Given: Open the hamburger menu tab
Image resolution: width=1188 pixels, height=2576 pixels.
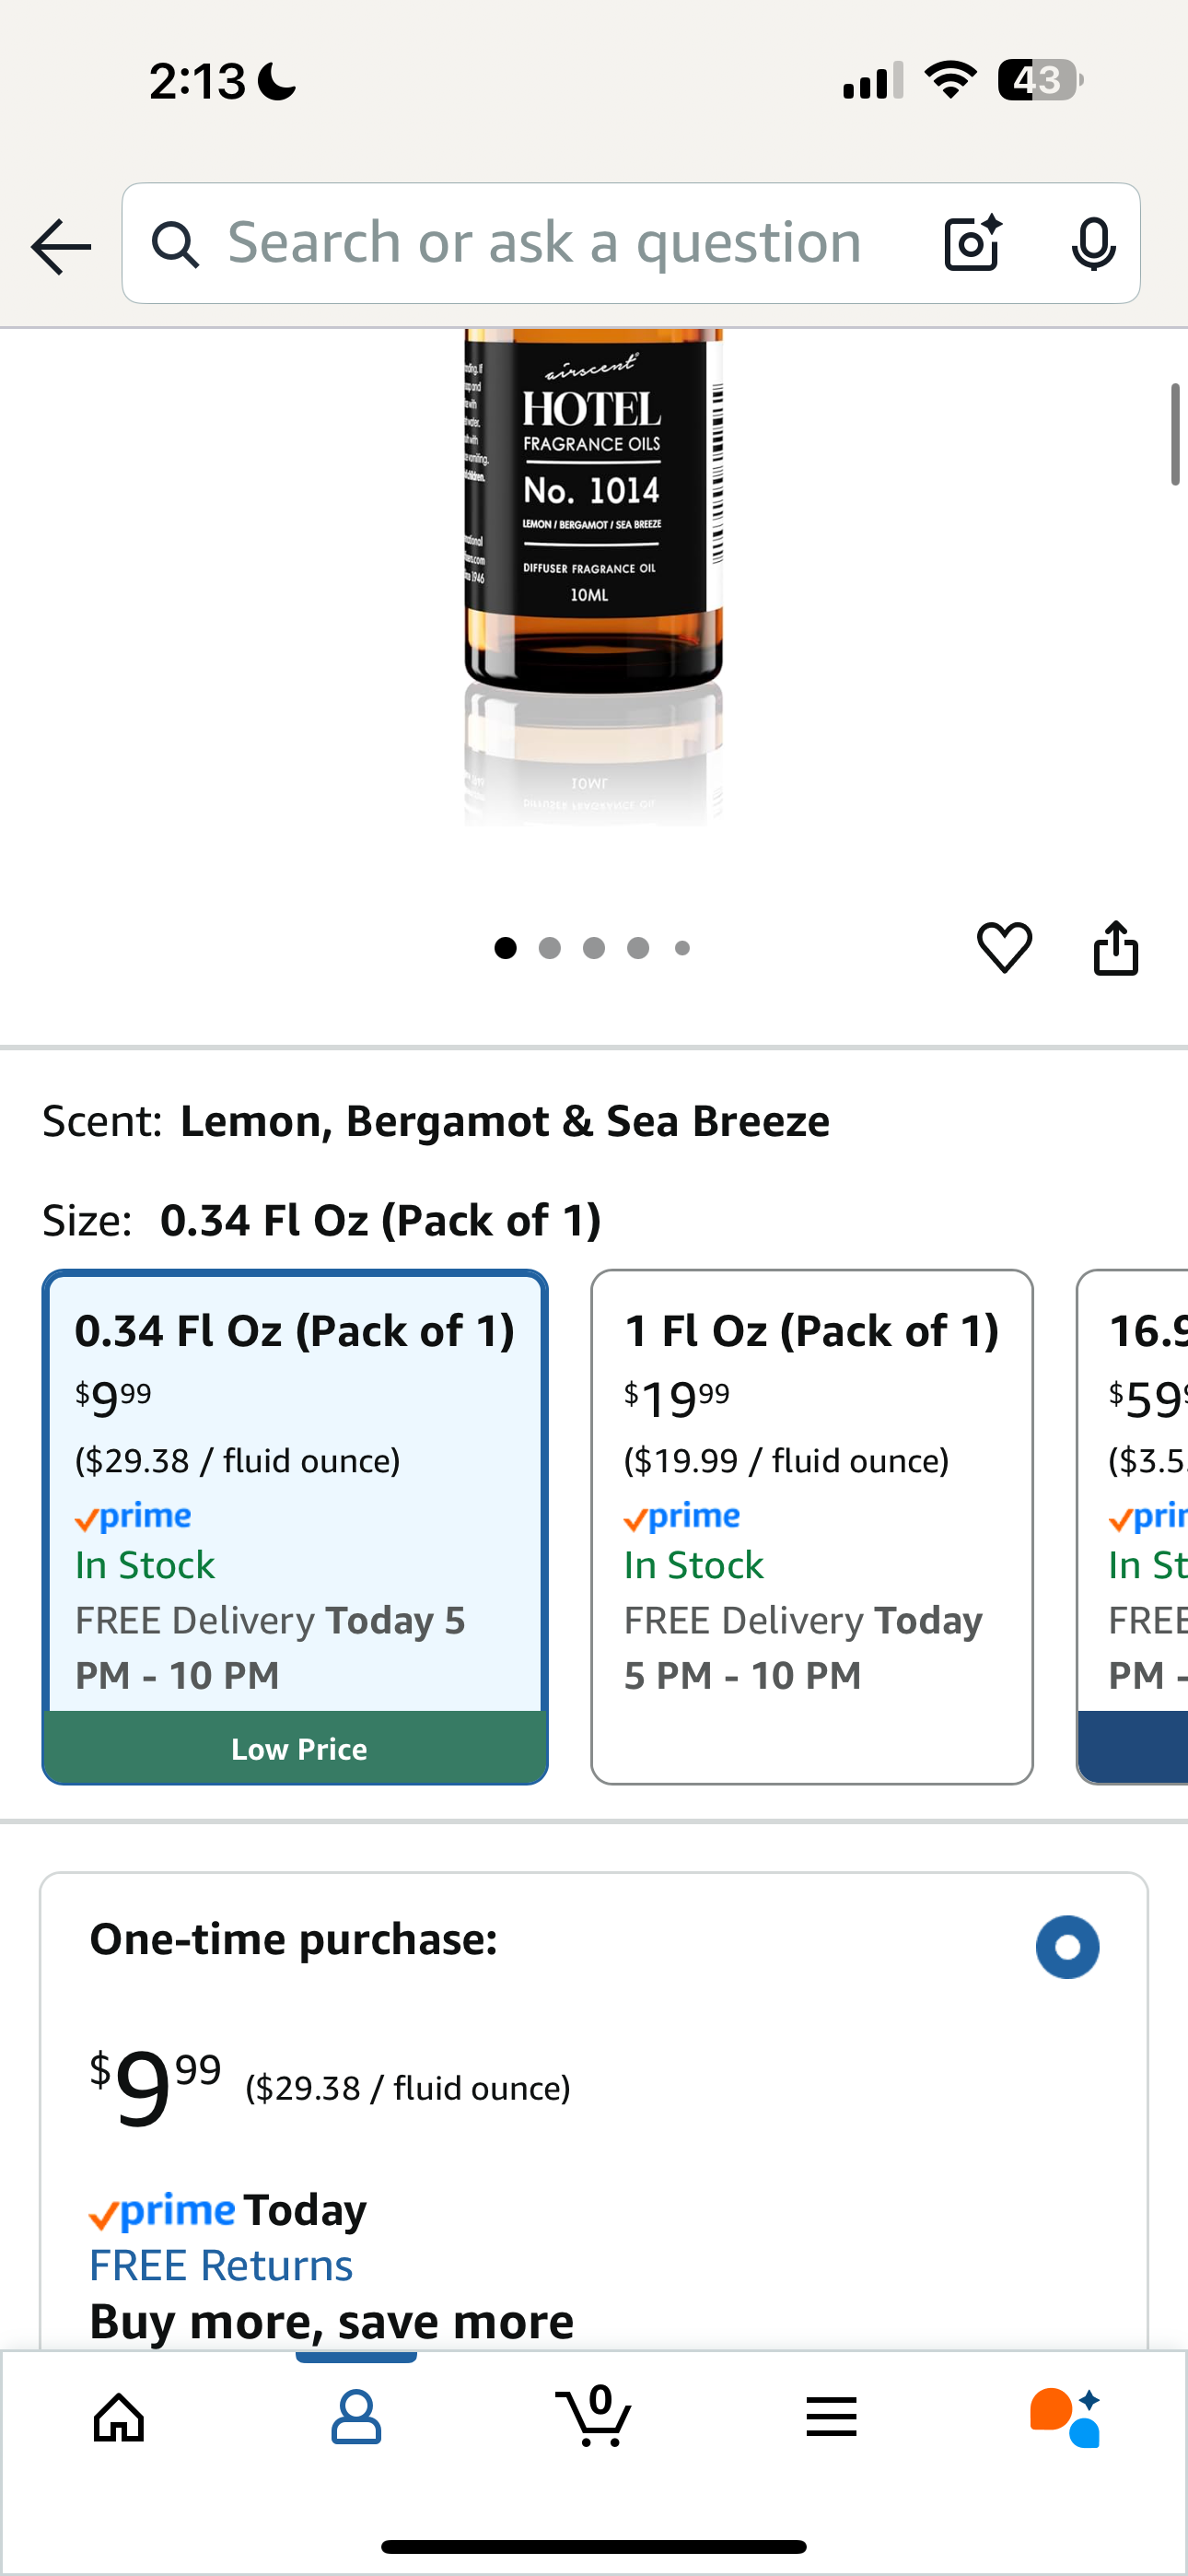Looking at the screenshot, I should (831, 2418).
